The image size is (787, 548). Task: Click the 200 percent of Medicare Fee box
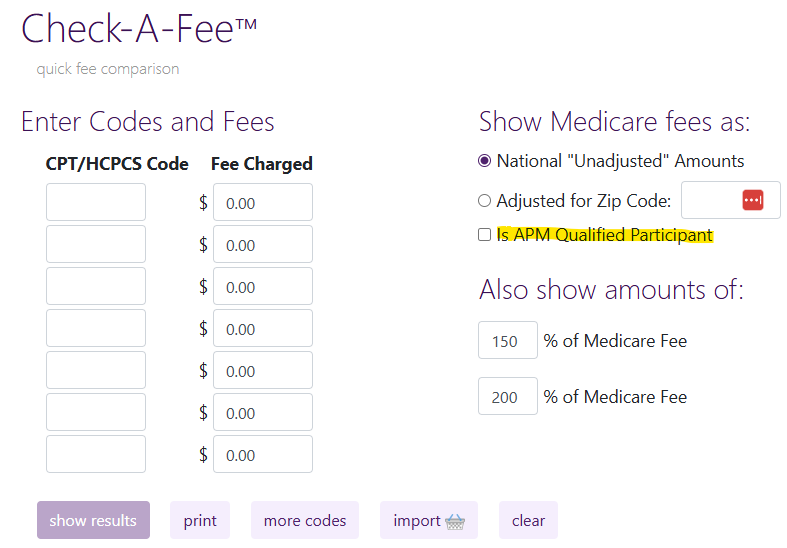click(508, 396)
